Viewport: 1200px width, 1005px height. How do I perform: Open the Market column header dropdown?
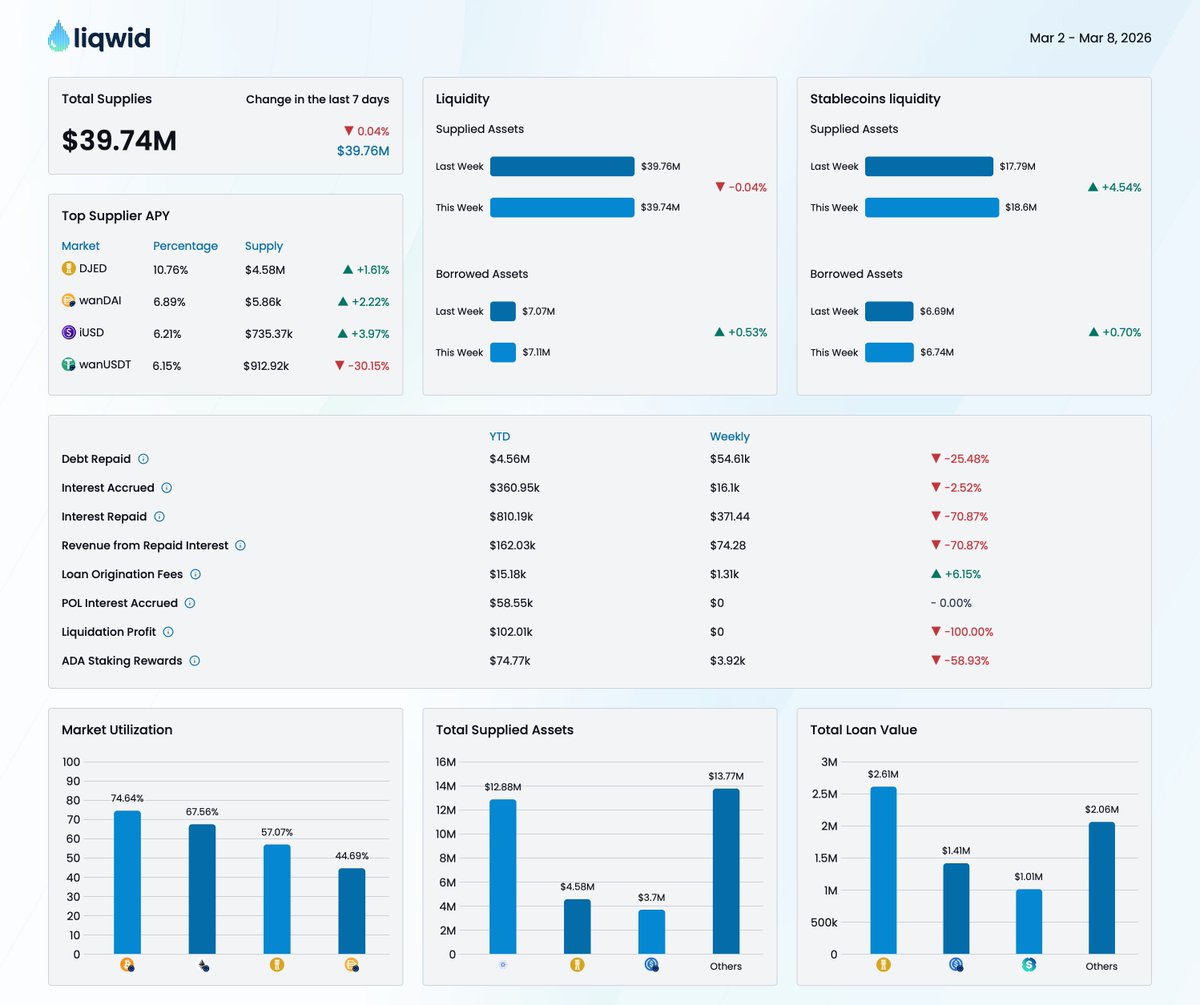[82, 246]
